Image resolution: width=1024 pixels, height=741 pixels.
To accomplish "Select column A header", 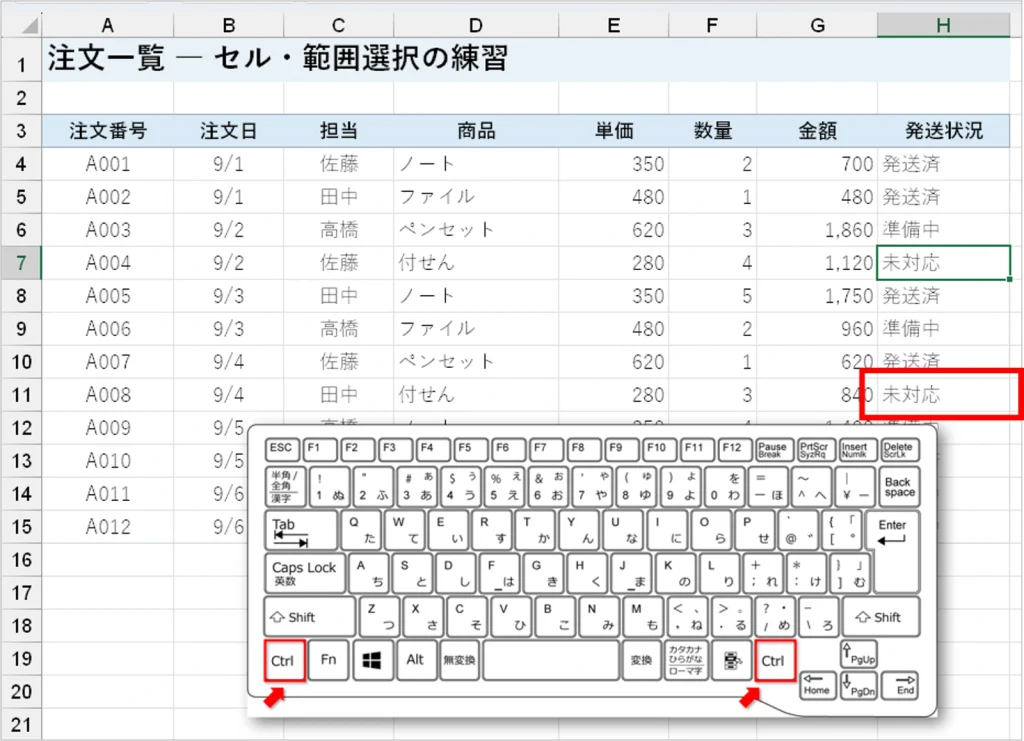I will [108, 25].
